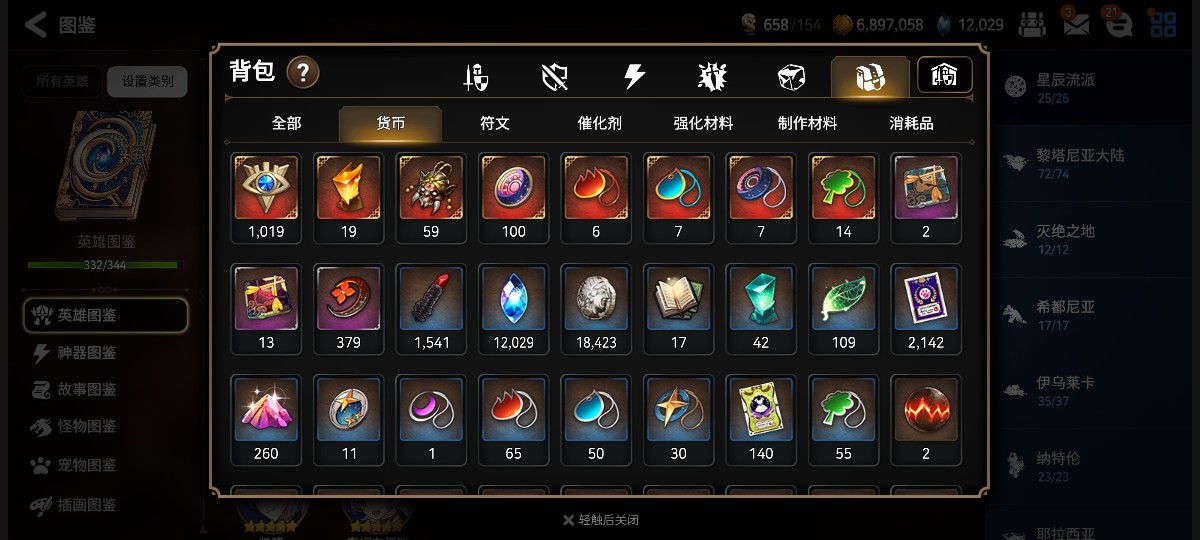Switch to the 全部 tab
Viewport: 1200px width, 540px height.
coord(286,123)
